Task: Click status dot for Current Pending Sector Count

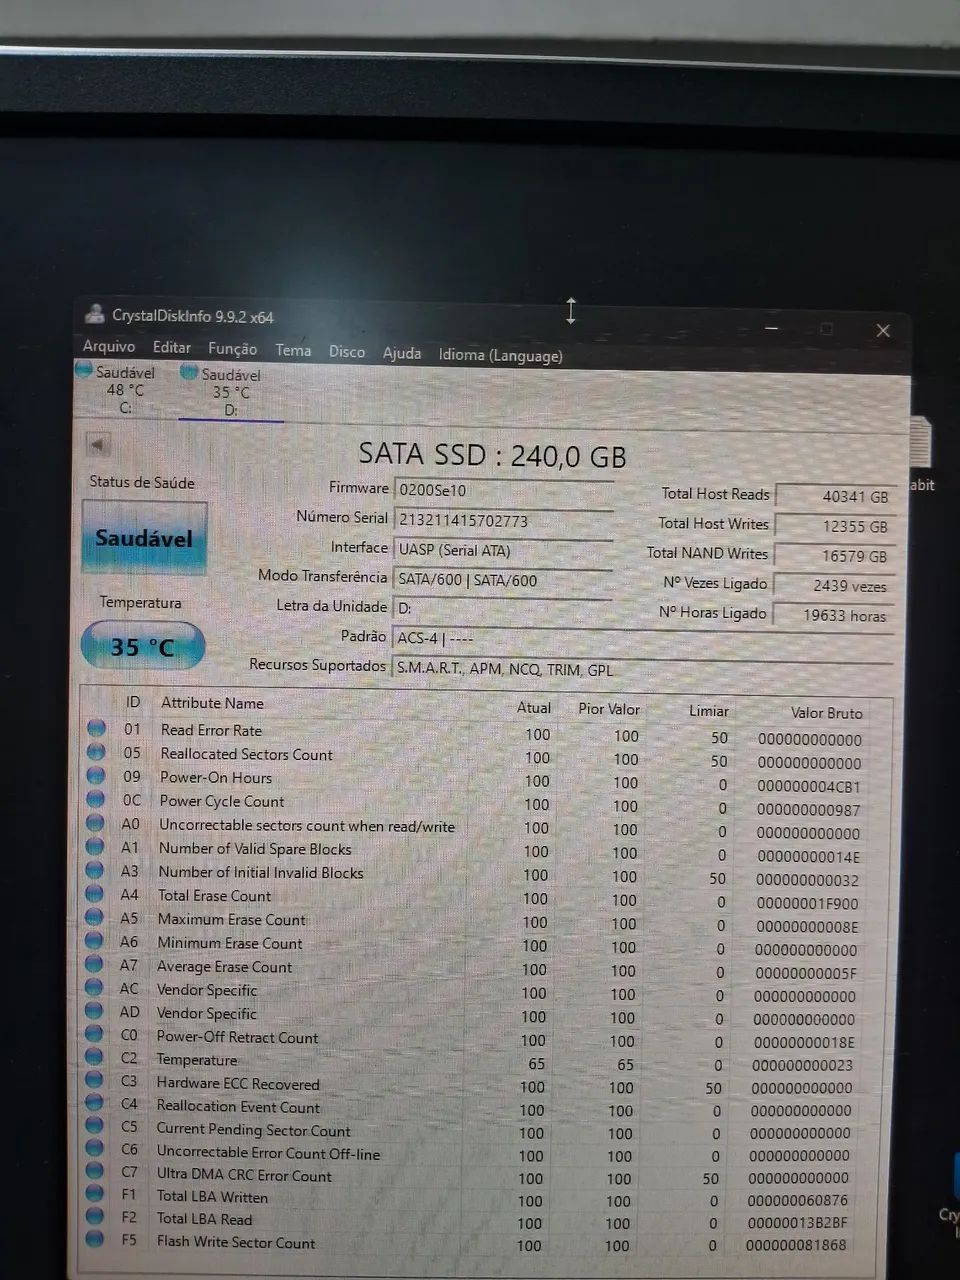Action: click(95, 1126)
